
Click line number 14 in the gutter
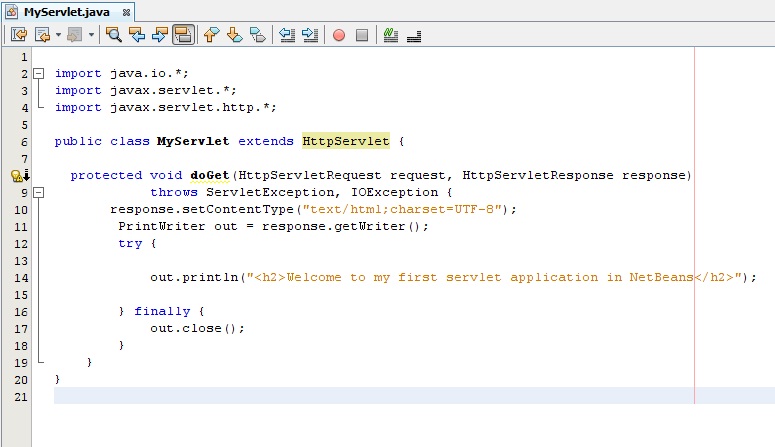coord(21,278)
